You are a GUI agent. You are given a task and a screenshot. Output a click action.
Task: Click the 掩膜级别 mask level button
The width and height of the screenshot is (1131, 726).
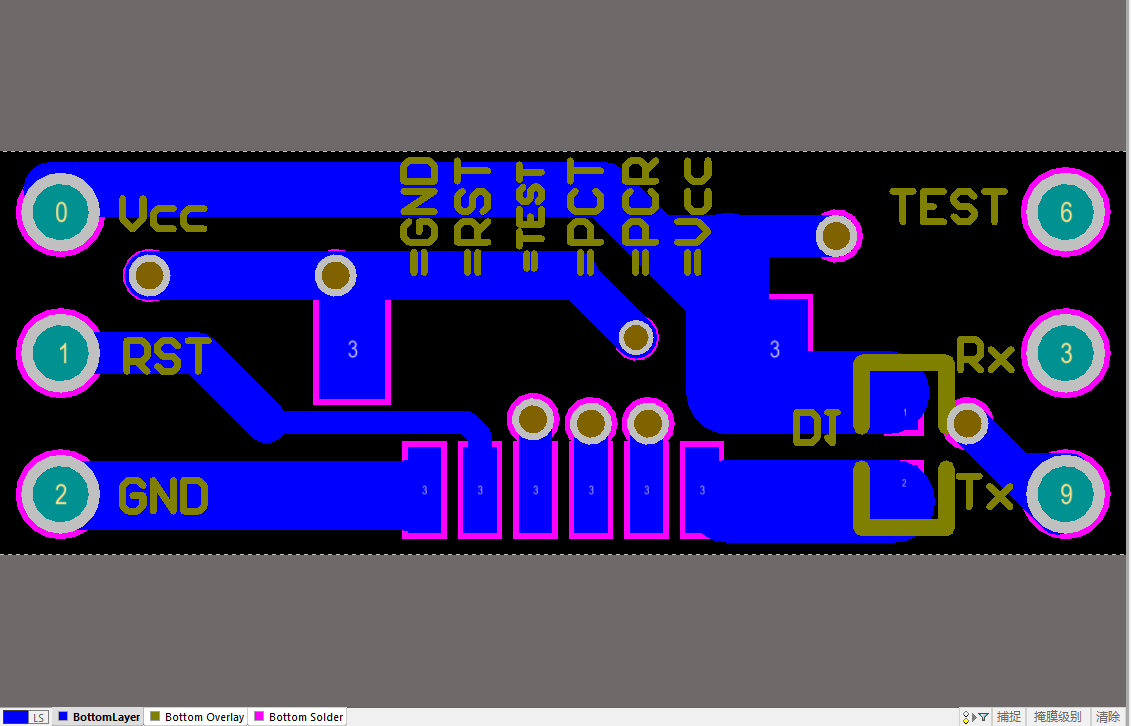tap(1057, 717)
